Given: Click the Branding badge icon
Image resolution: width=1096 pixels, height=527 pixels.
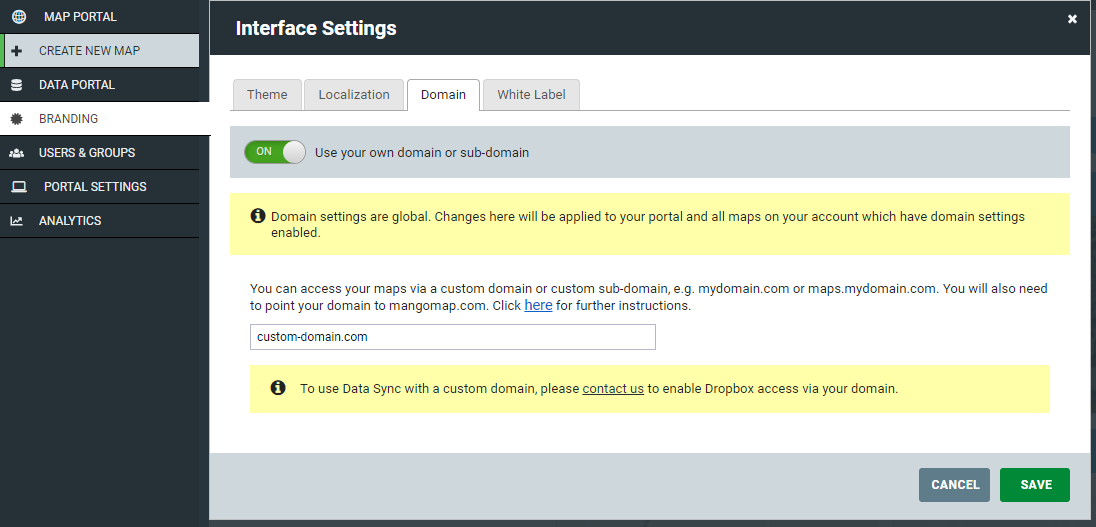Looking at the screenshot, I should [x=17, y=119].
